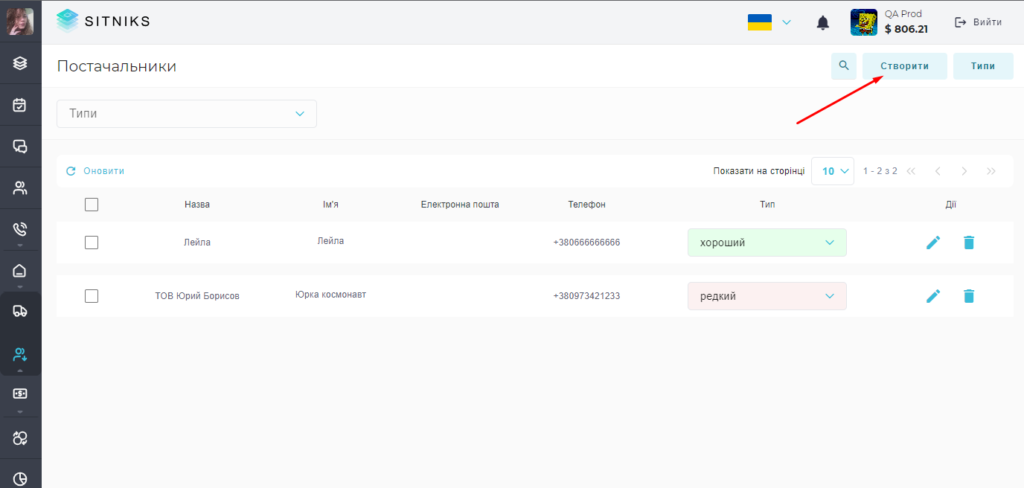
Task: Expand the language chevron next to flag
Action: tap(786, 23)
